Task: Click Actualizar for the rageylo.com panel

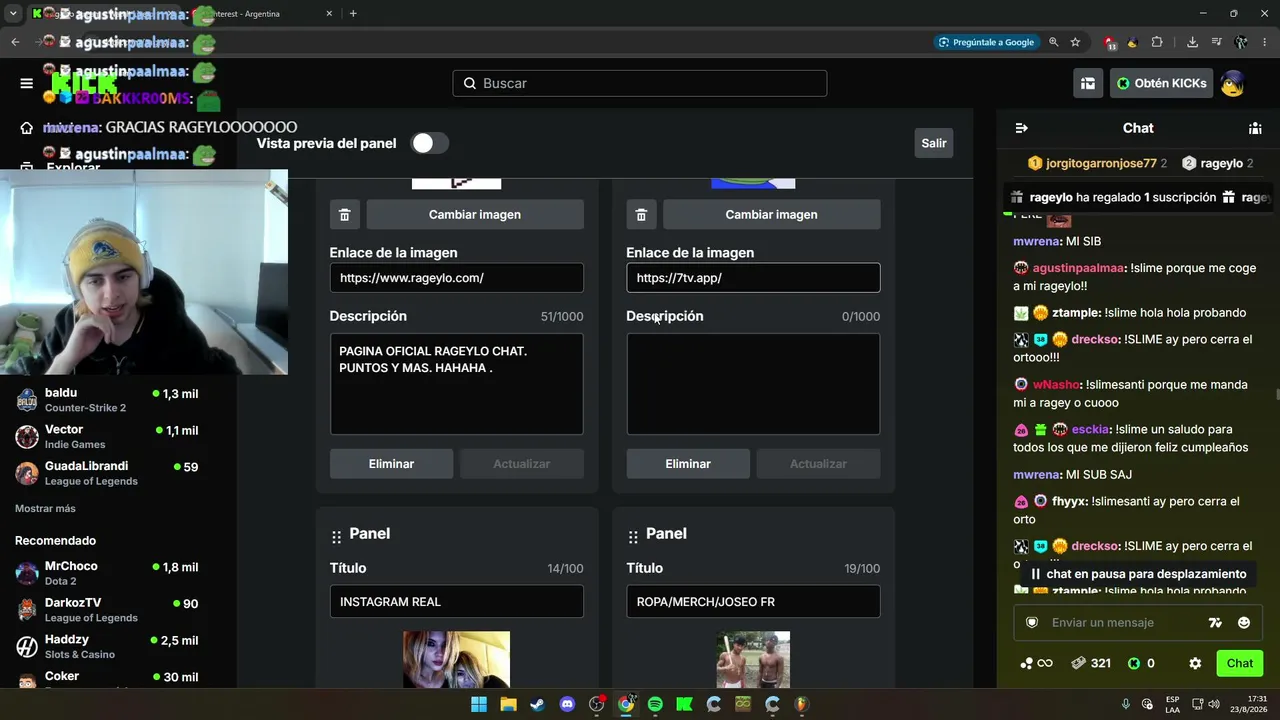Action: 522,464
